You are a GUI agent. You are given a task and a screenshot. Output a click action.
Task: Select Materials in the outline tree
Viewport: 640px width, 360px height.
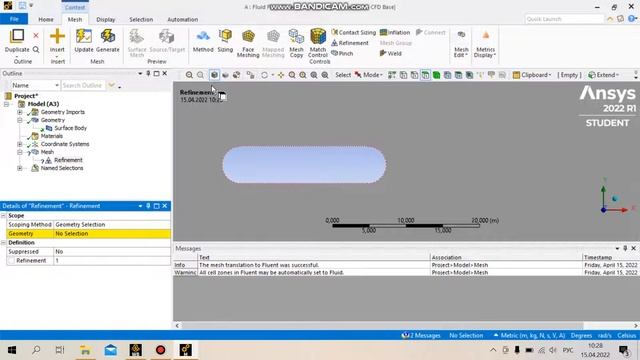tap(51, 136)
